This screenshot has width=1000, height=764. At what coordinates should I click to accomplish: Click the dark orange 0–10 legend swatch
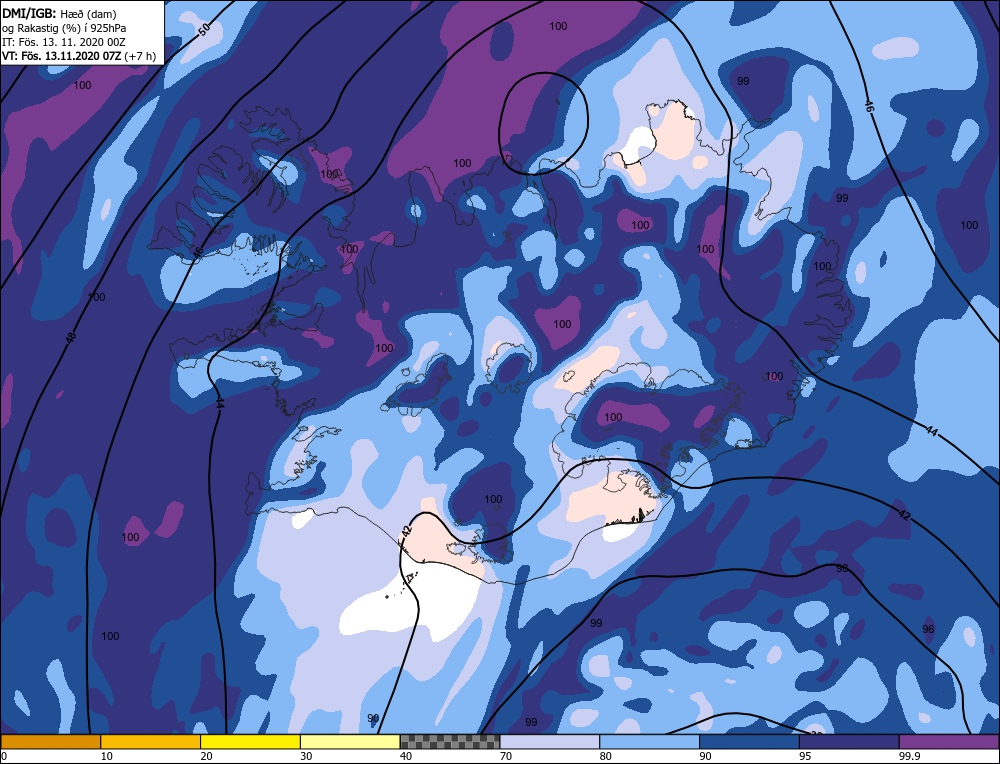50,742
